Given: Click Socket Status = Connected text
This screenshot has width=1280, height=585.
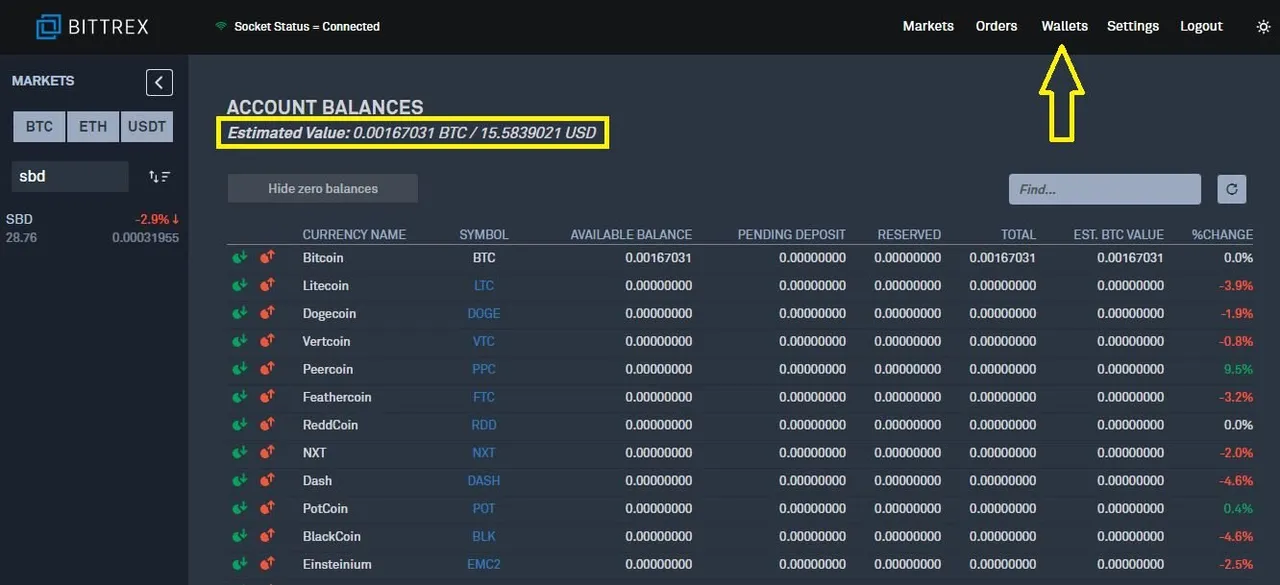Looking at the screenshot, I should tap(307, 27).
